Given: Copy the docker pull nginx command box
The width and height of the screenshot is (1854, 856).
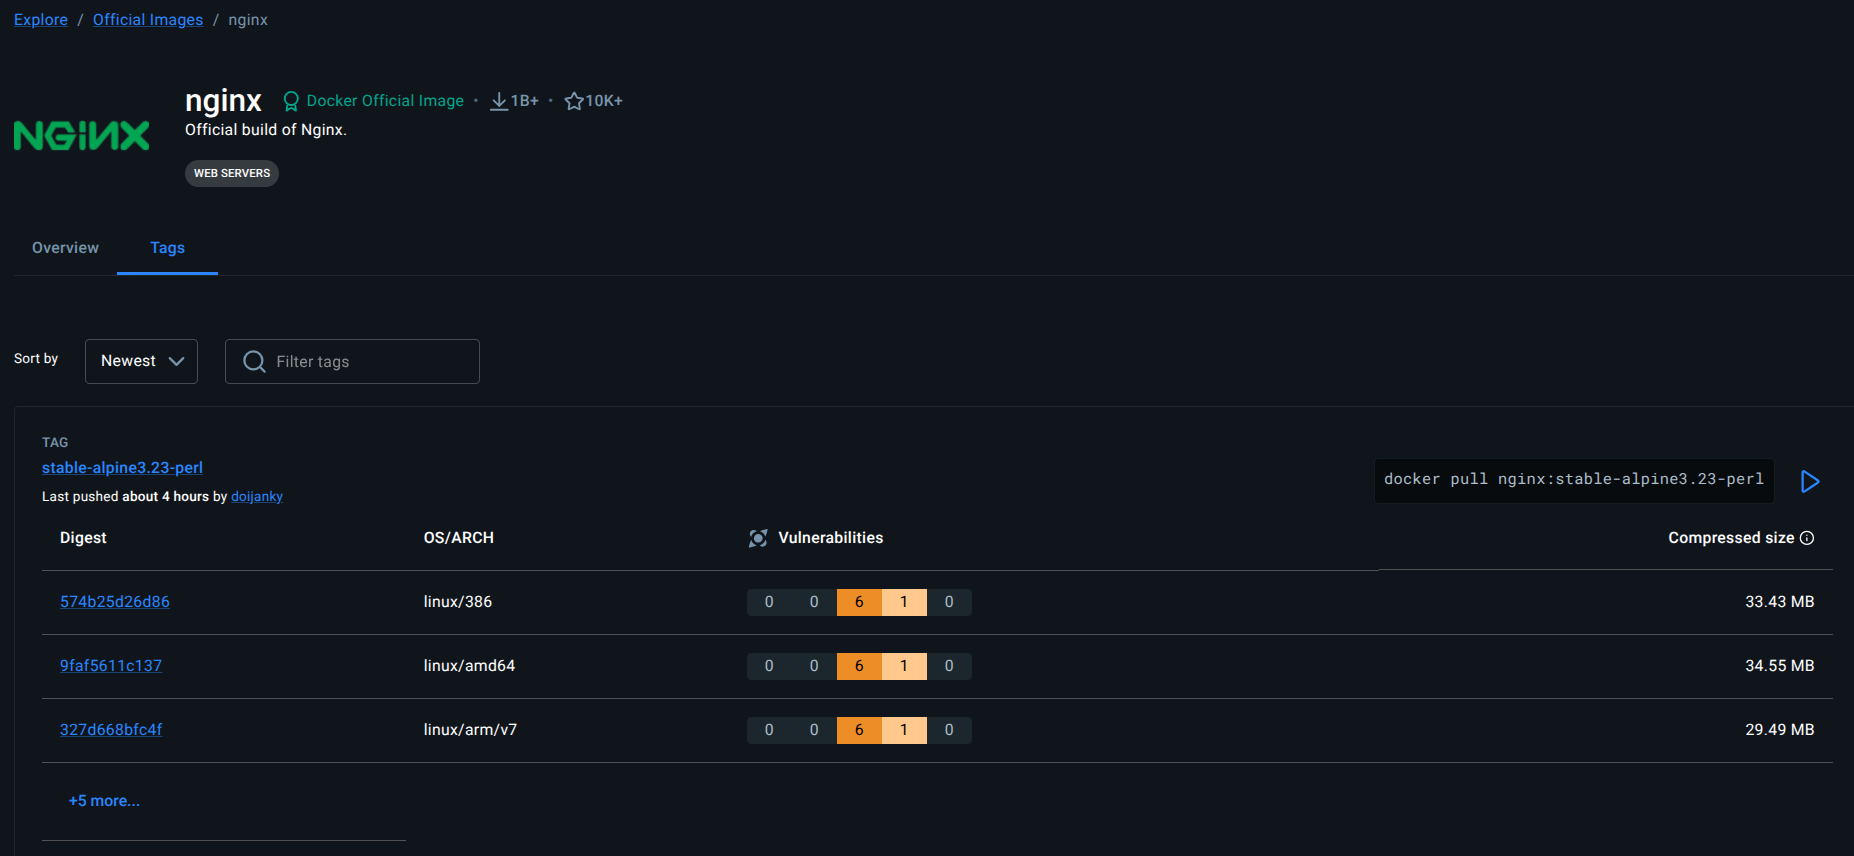Looking at the screenshot, I should tap(1573, 480).
